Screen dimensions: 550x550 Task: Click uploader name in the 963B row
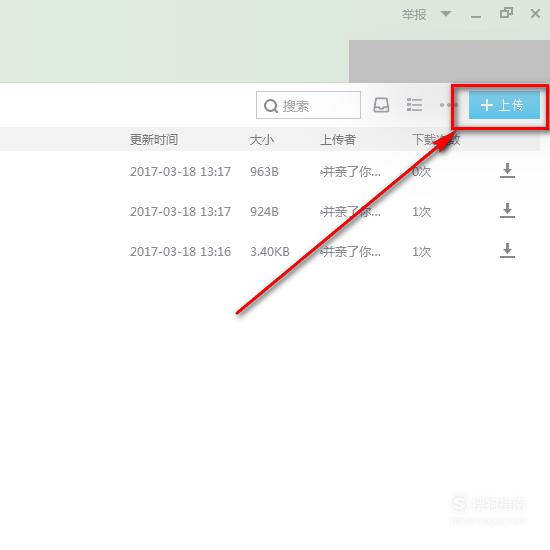pyautogui.click(x=350, y=172)
